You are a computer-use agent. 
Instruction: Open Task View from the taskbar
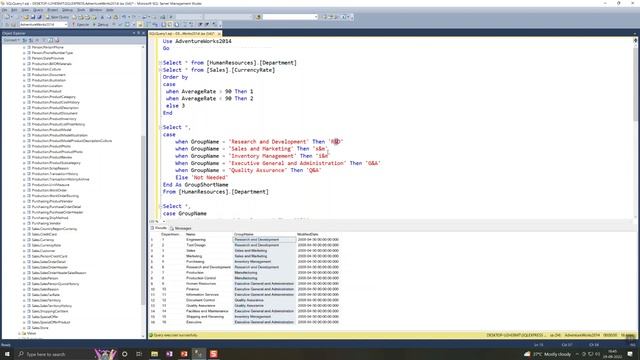click(x=139, y=354)
